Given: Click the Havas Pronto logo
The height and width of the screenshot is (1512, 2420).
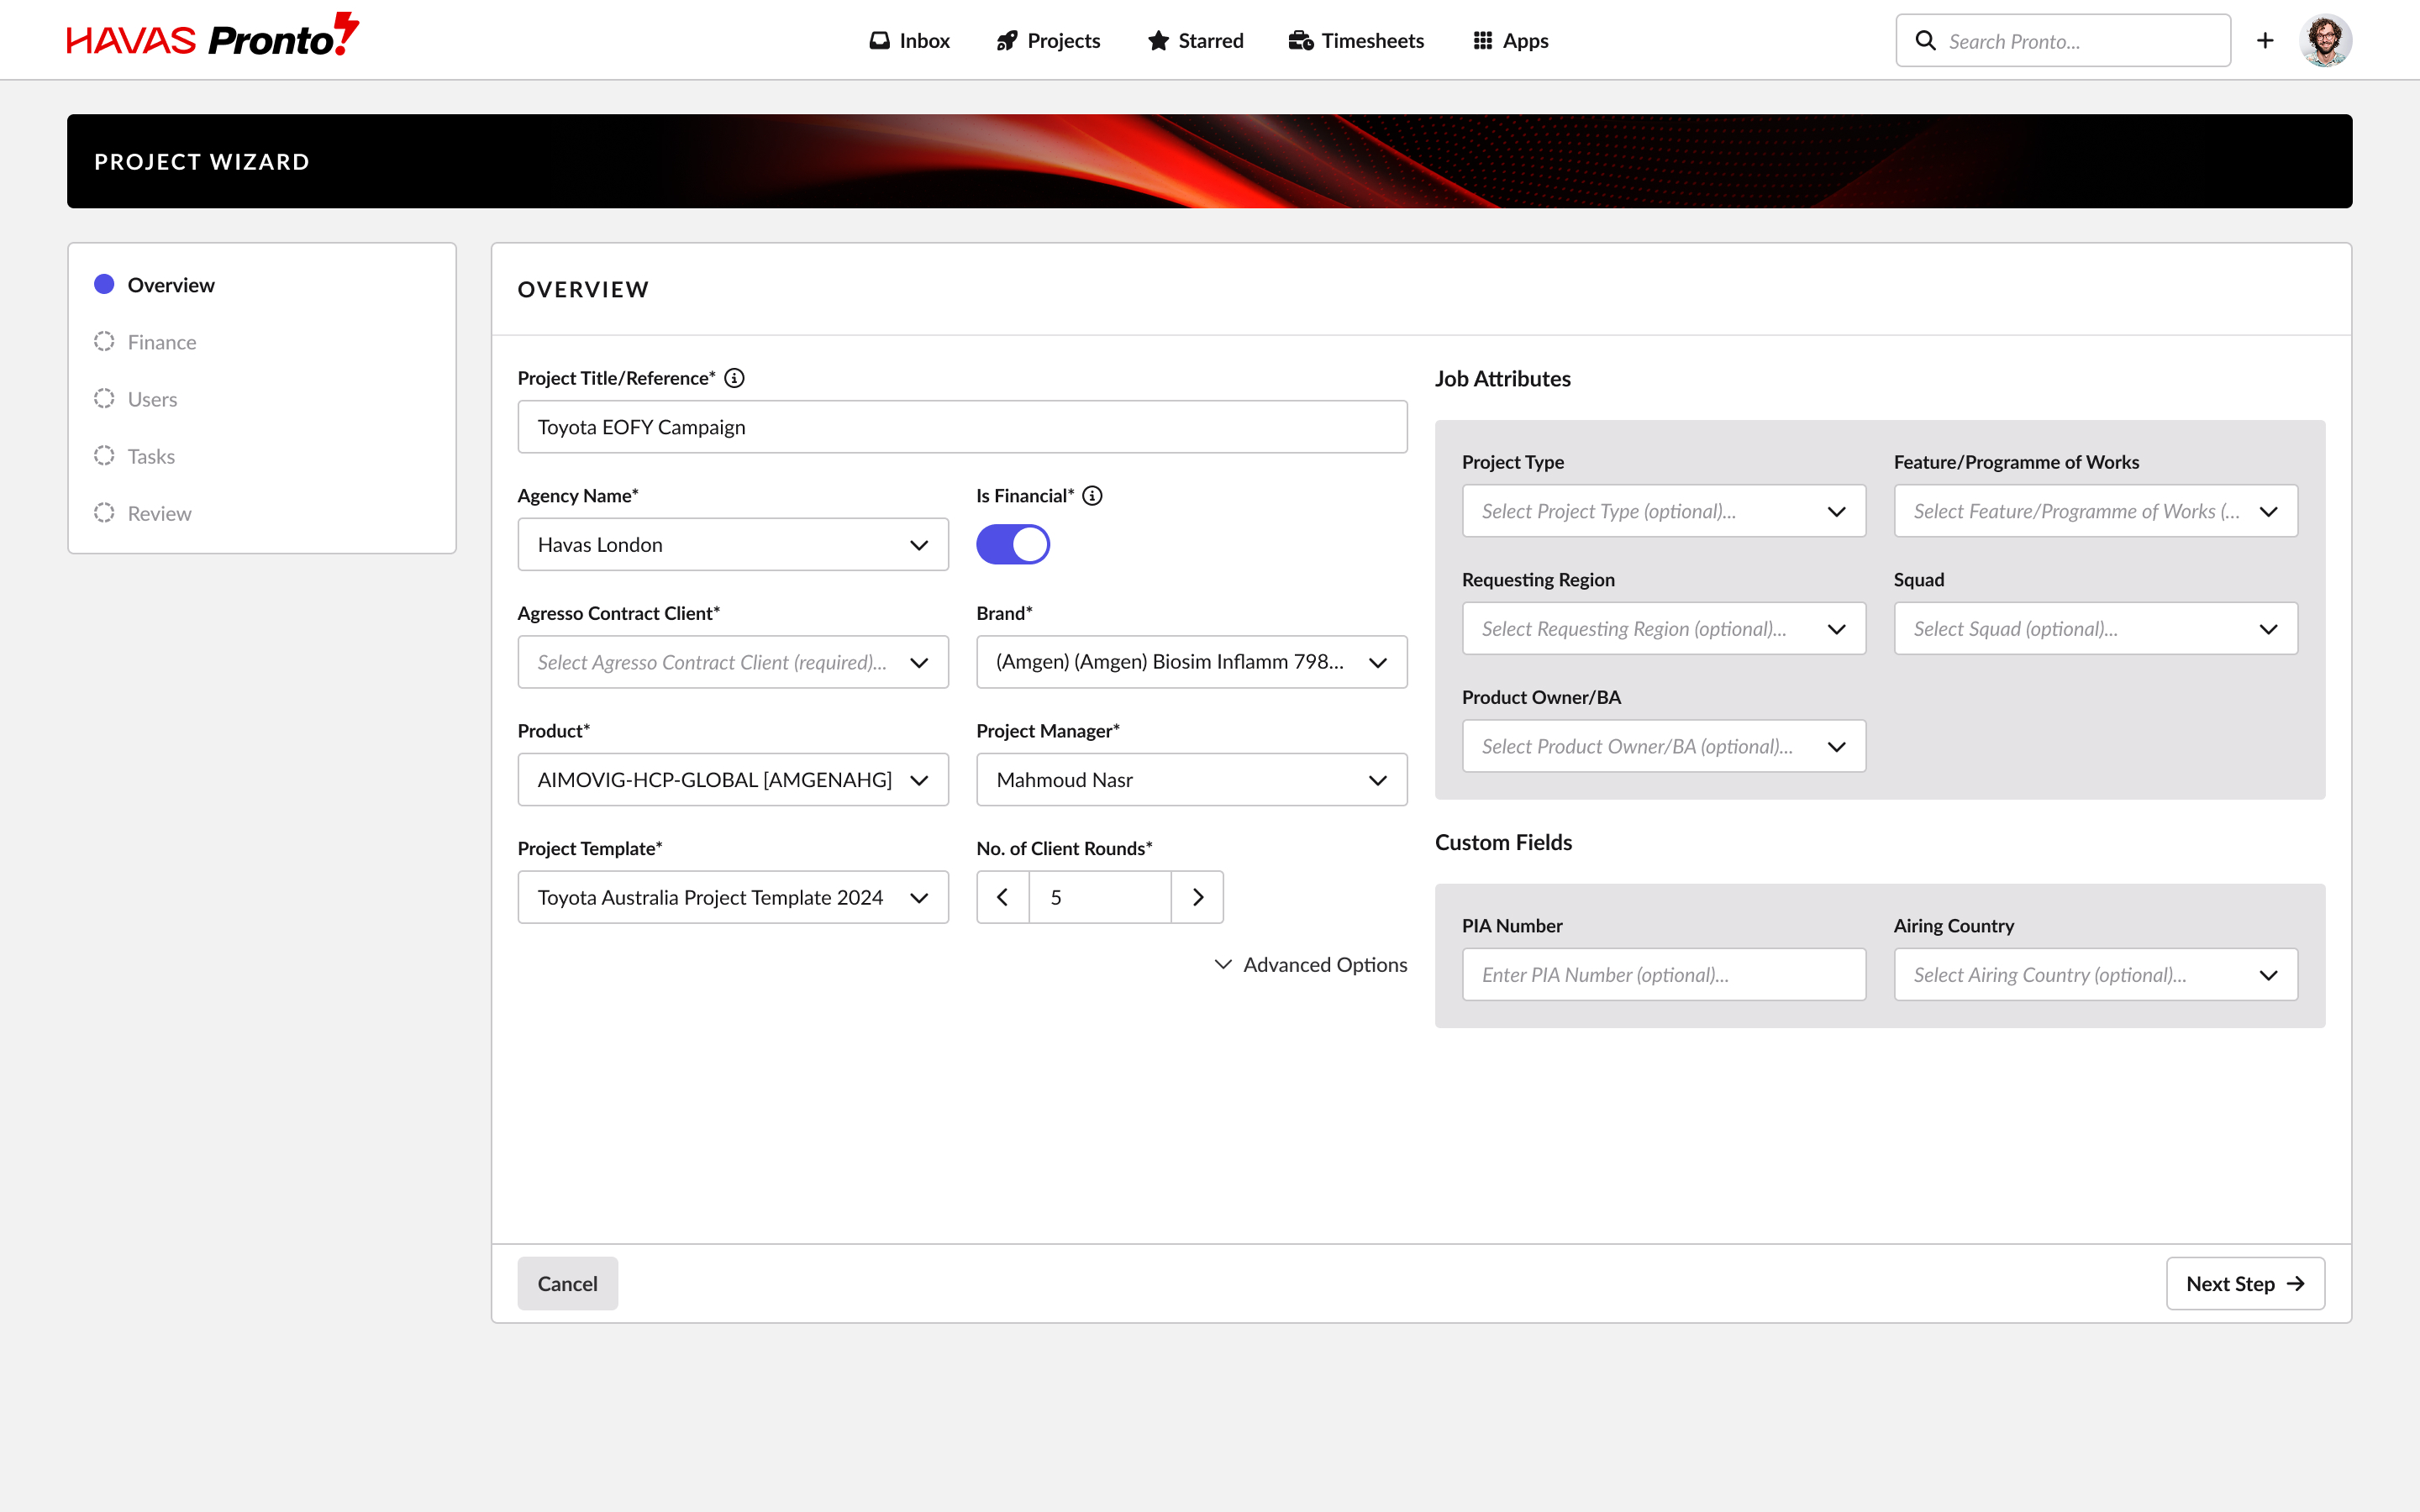Looking at the screenshot, I should point(213,37).
